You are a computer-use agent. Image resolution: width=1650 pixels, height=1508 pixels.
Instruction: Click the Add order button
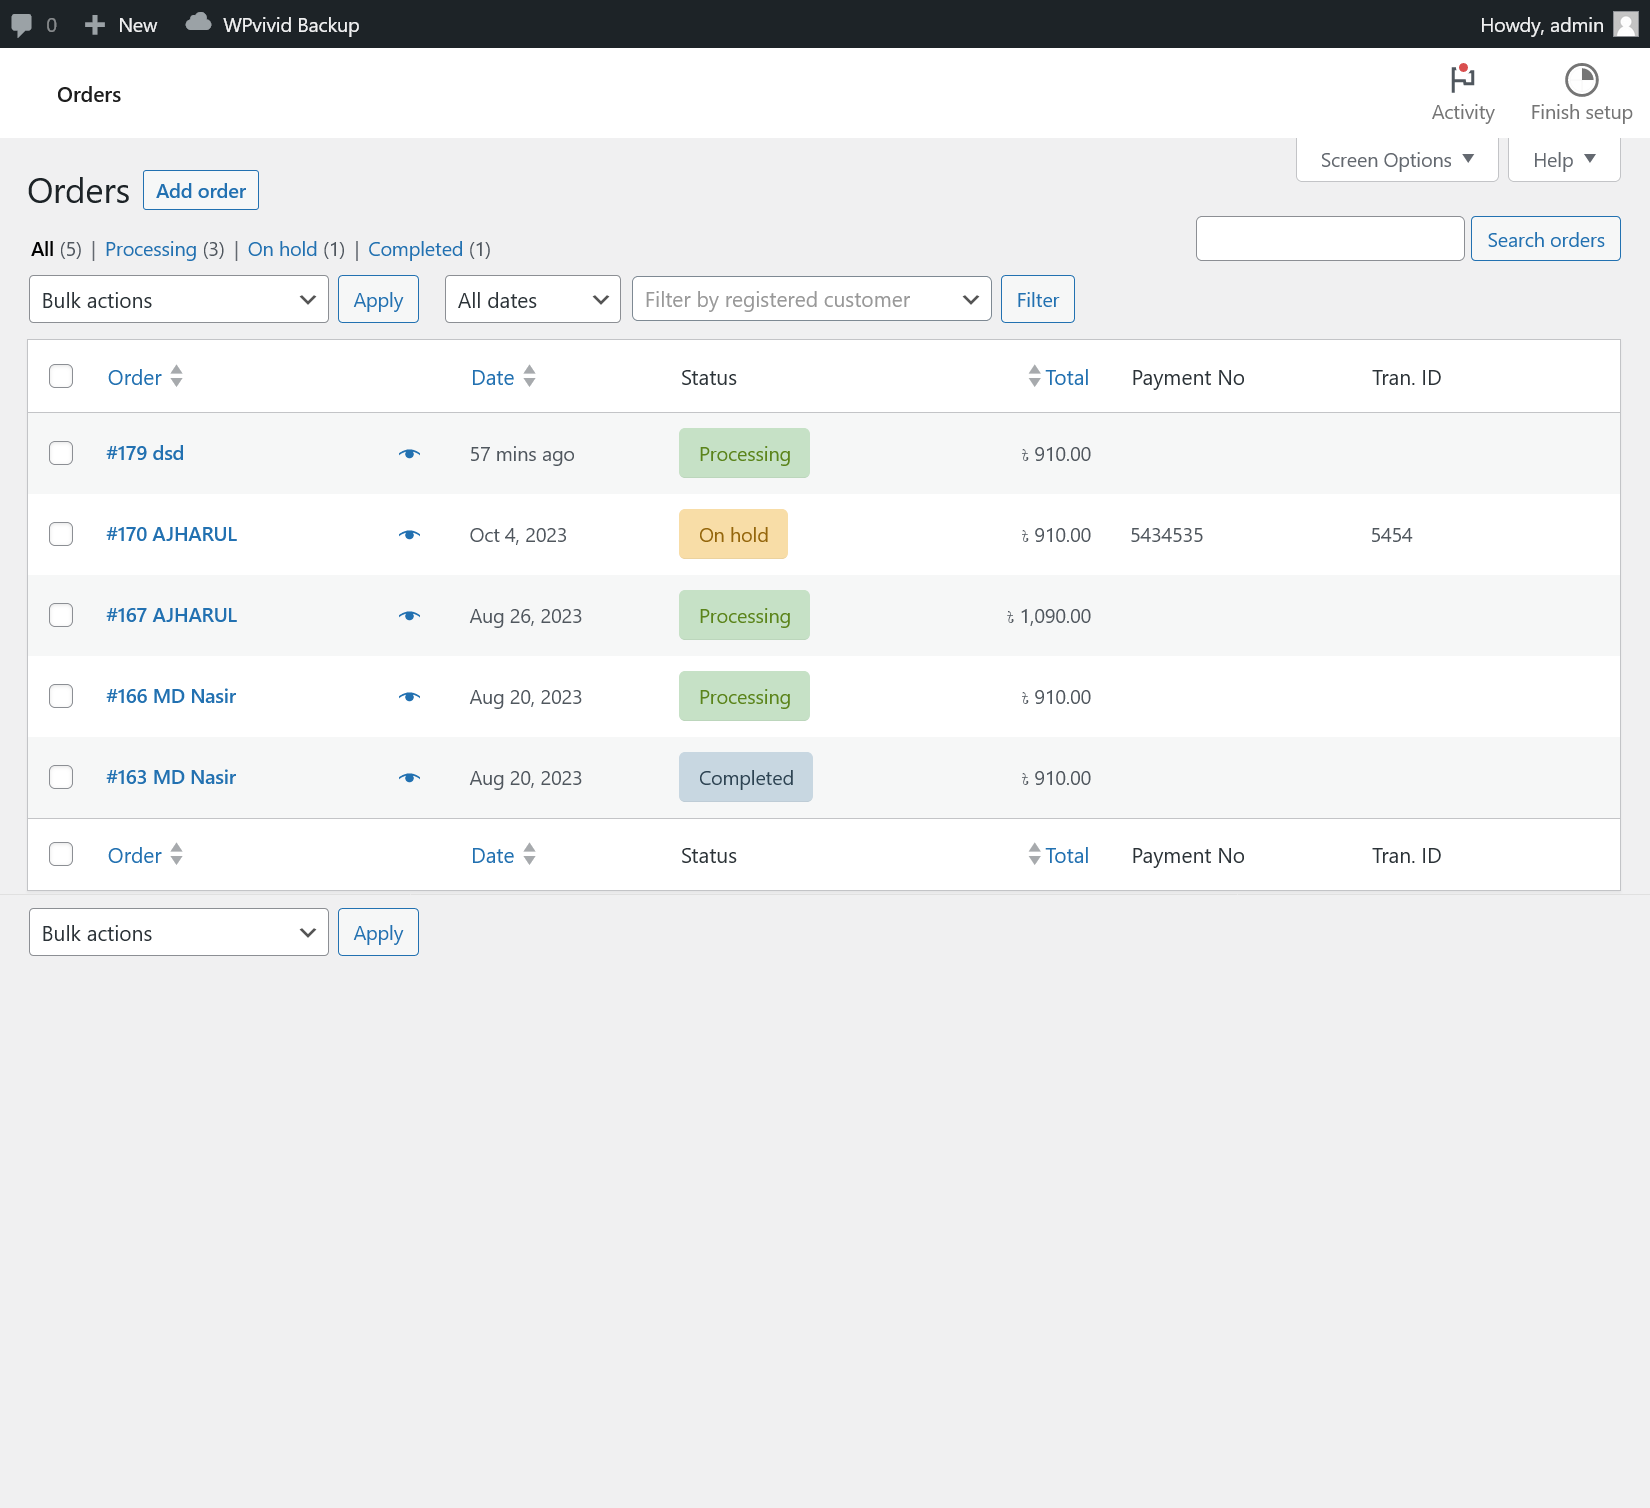(201, 191)
